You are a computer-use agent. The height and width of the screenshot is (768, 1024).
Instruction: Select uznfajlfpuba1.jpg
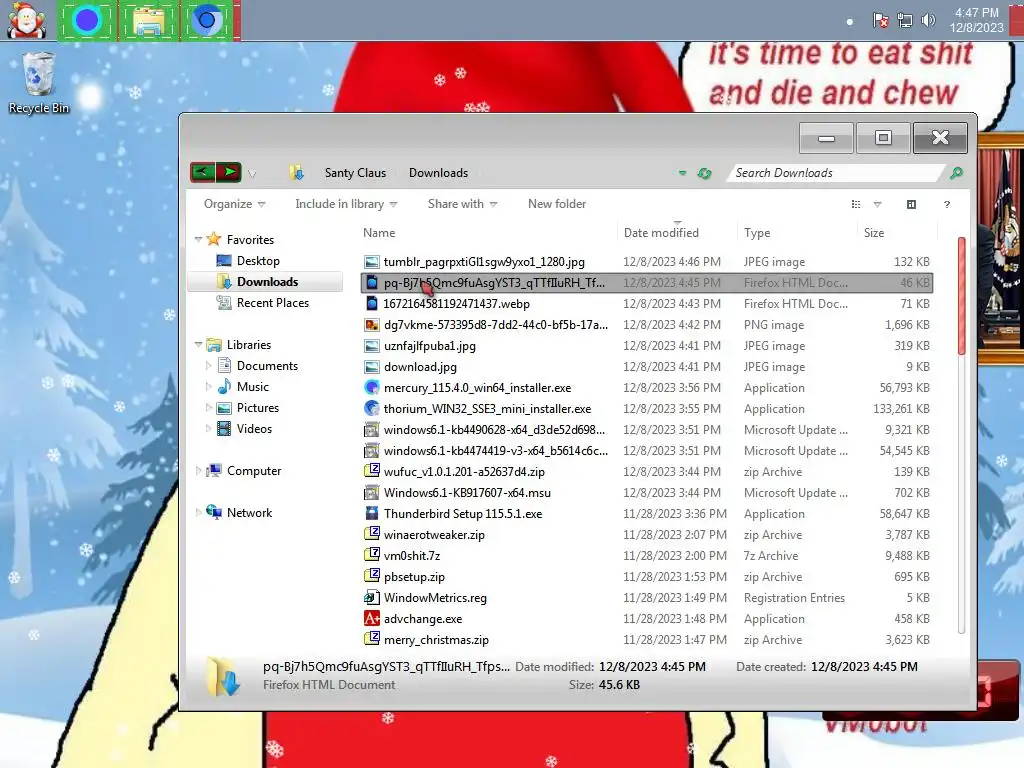430,345
